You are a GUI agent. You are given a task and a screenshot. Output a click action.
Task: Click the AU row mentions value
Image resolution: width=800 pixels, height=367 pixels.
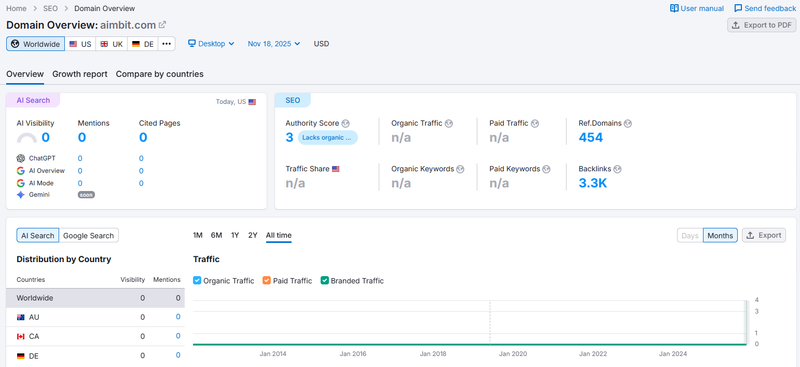click(178, 317)
